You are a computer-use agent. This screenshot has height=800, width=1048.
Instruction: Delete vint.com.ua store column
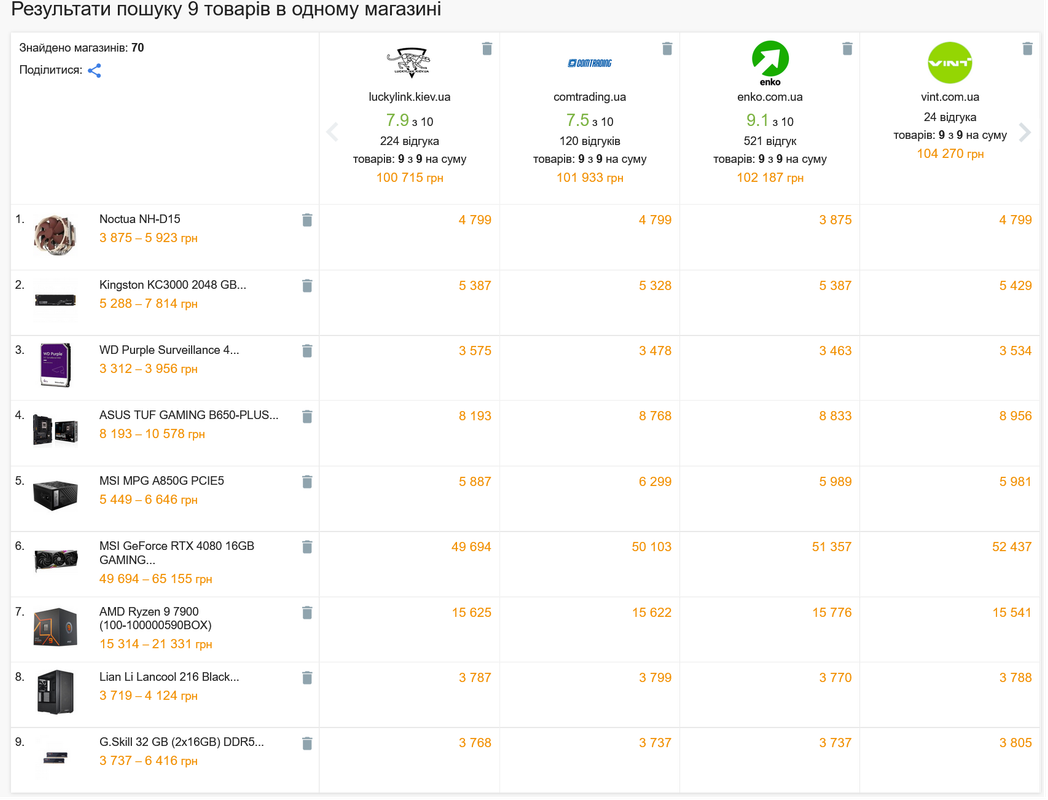(x=1027, y=49)
